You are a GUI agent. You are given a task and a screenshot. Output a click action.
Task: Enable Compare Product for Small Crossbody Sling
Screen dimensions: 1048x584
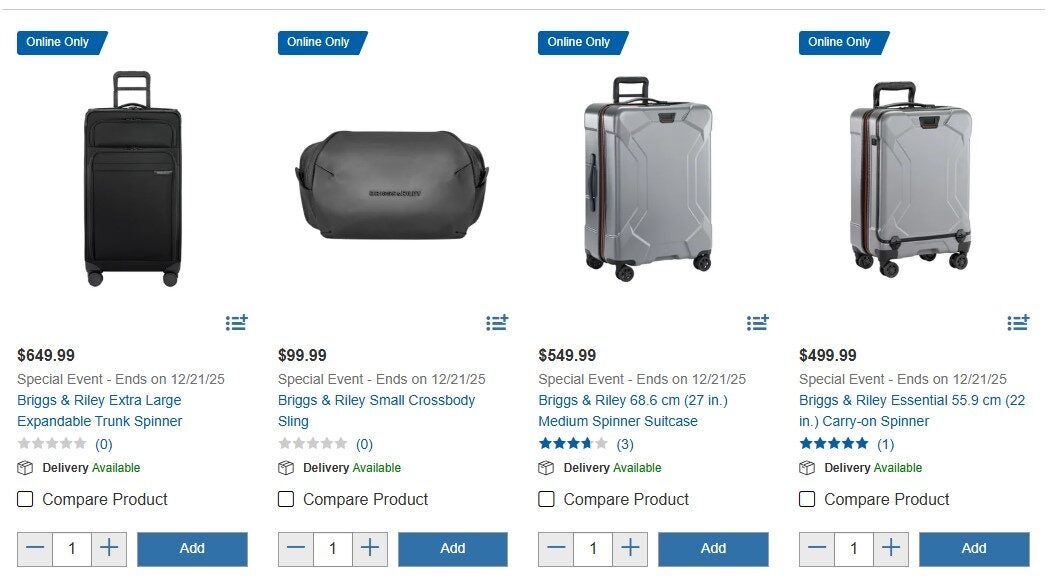(x=286, y=499)
